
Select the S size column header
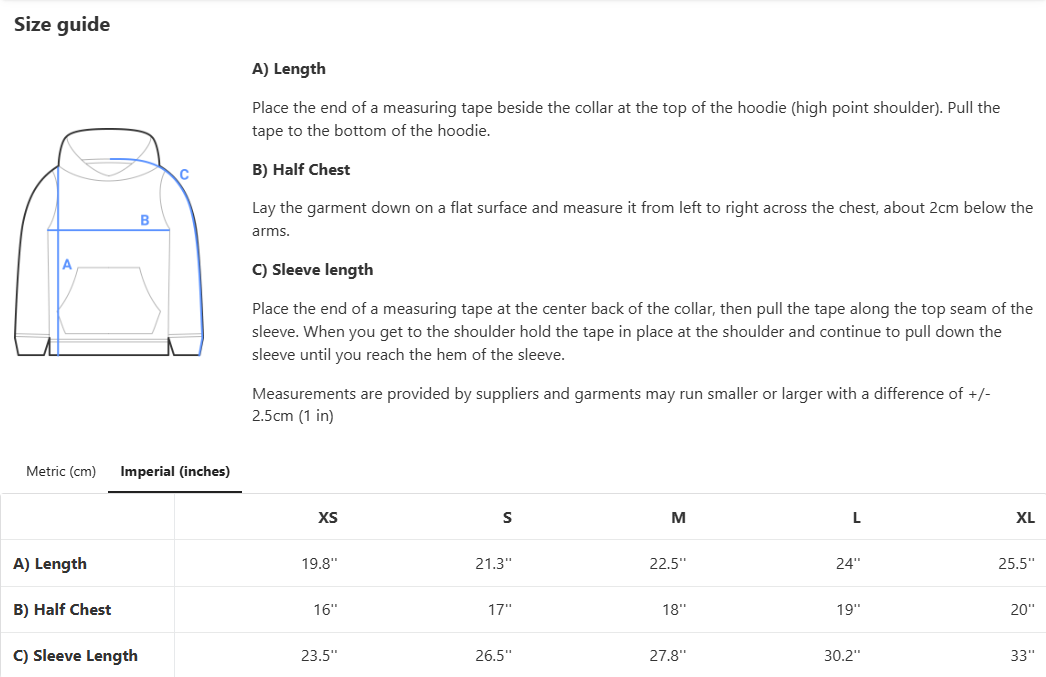tap(507, 518)
